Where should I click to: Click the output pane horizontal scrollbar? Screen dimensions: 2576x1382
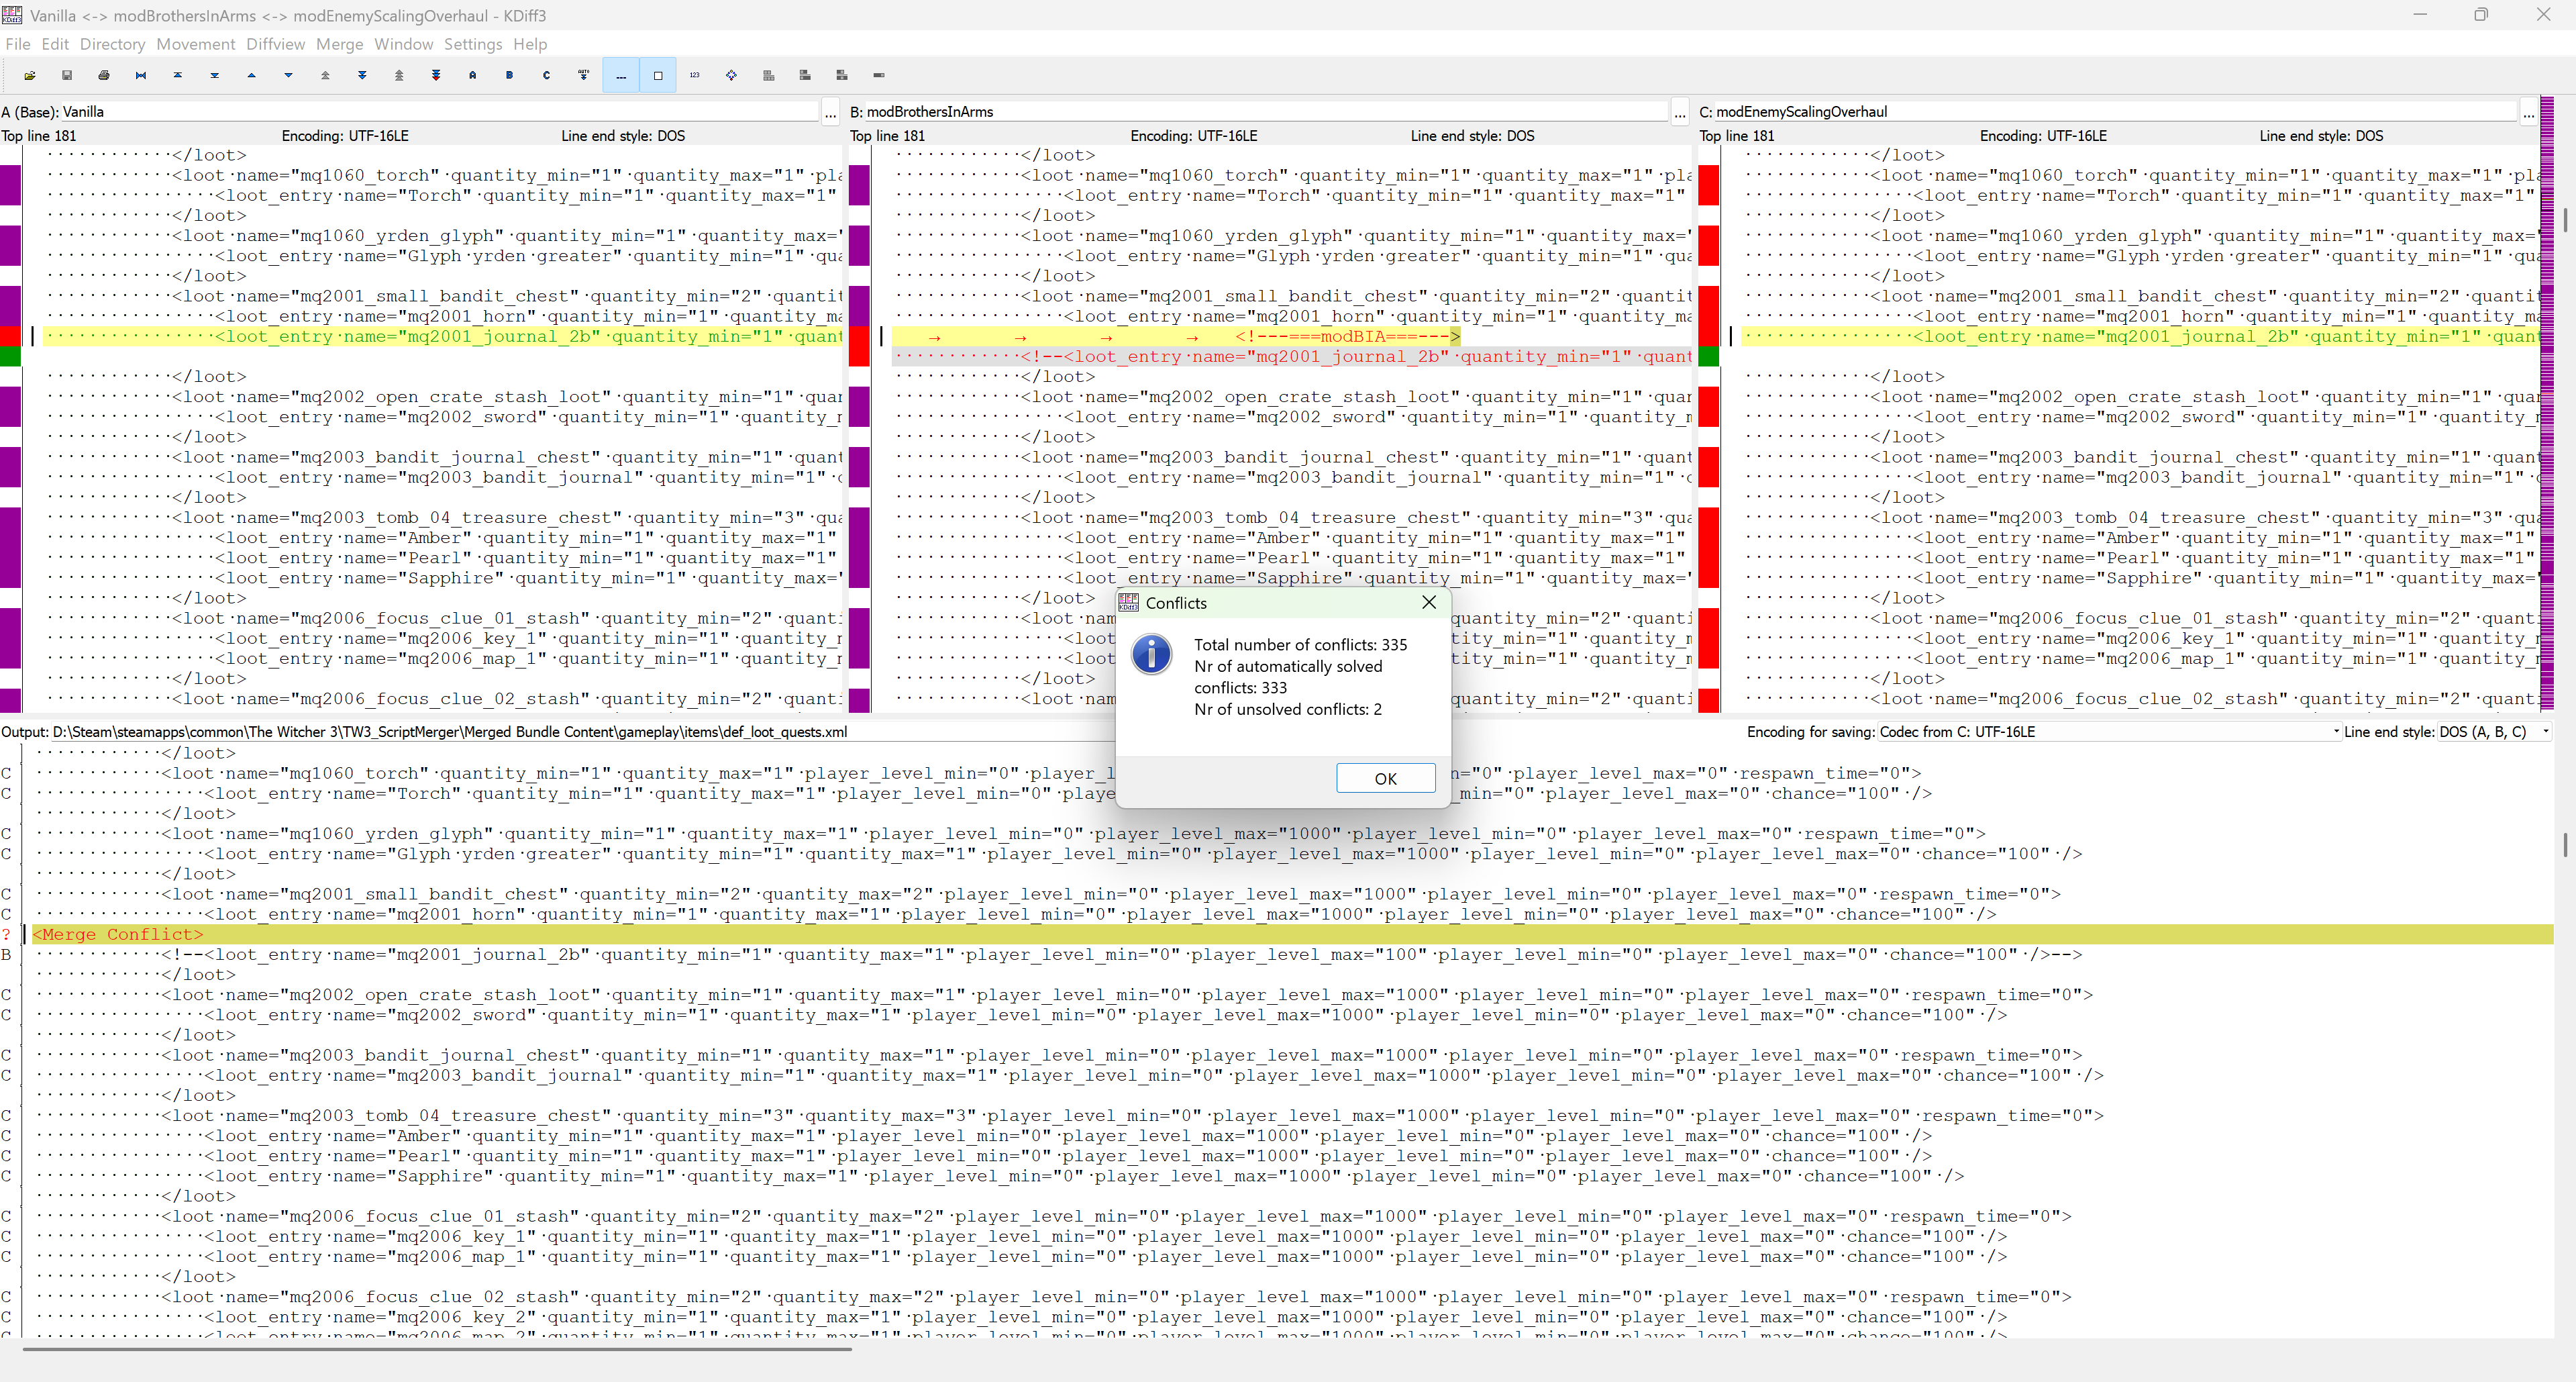[x=437, y=1349]
